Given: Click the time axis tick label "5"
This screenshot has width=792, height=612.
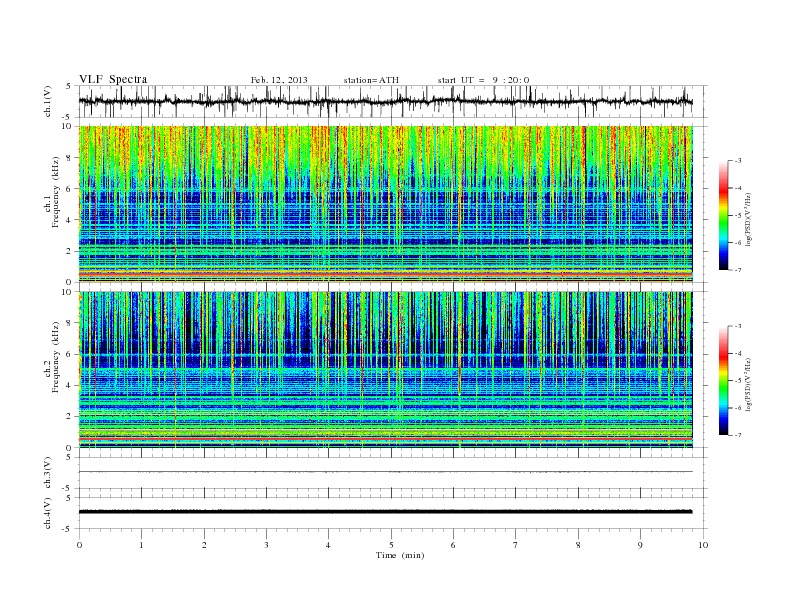Looking at the screenshot, I should [x=391, y=545].
